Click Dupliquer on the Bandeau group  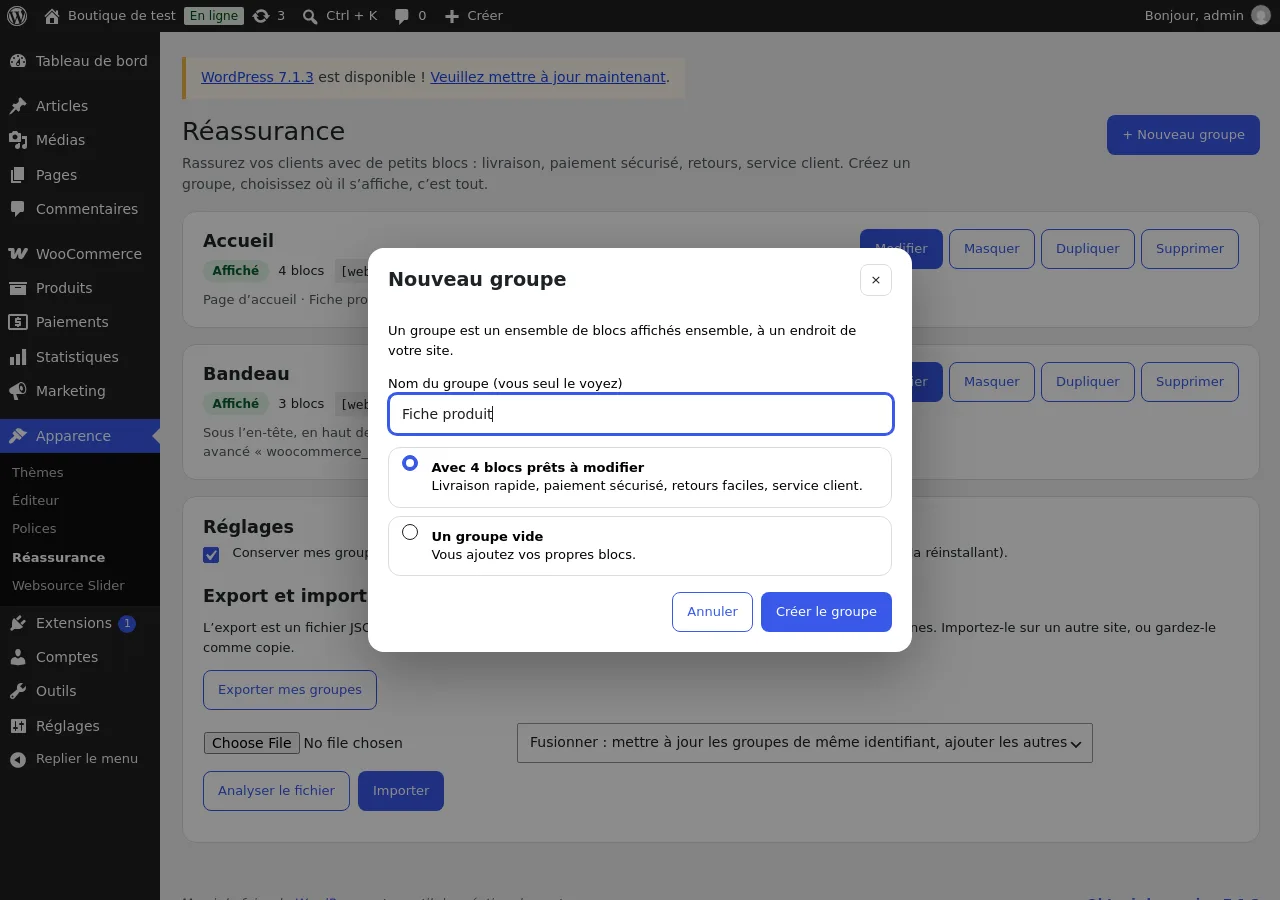tap(1088, 382)
